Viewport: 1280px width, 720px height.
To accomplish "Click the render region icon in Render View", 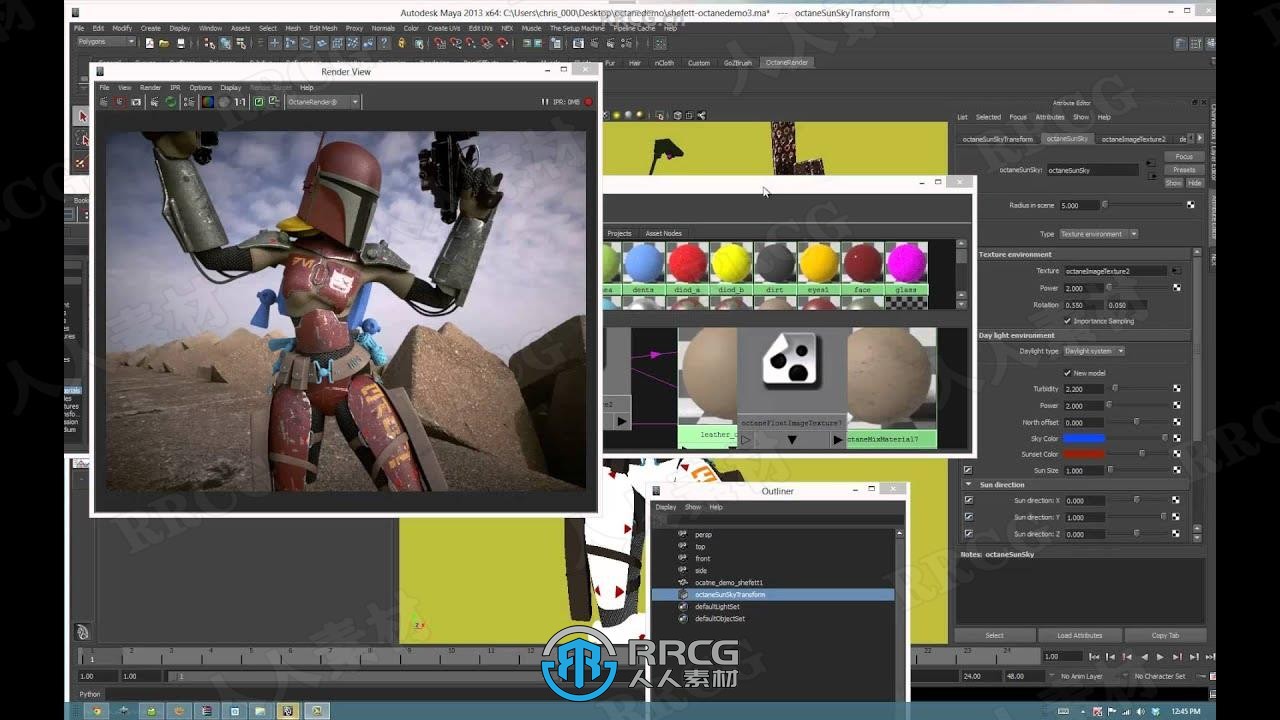I will tap(120, 102).
